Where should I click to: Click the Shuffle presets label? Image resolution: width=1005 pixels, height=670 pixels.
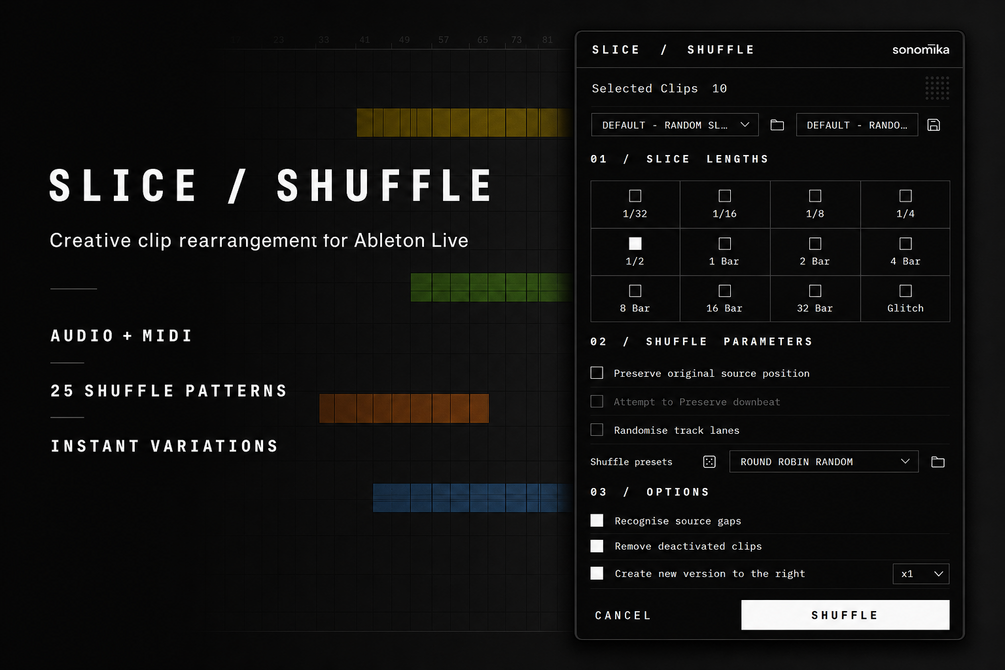click(x=631, y=462)
